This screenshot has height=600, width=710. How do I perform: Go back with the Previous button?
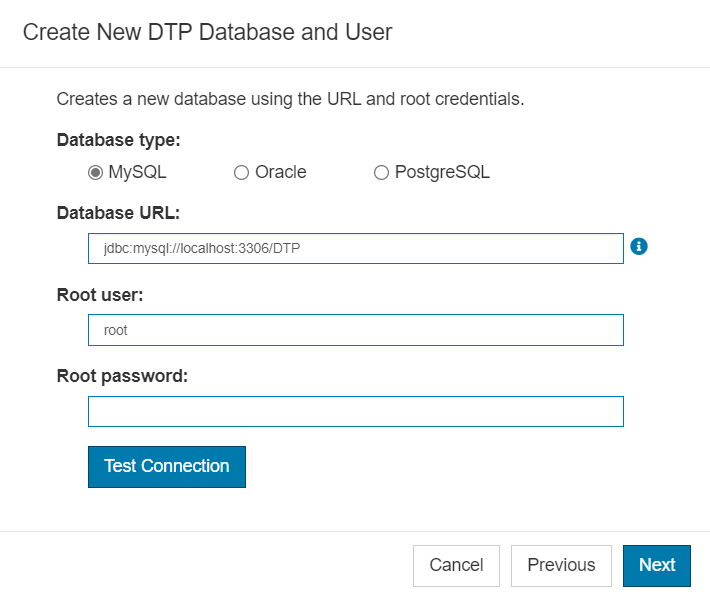[x=561, y=566]
